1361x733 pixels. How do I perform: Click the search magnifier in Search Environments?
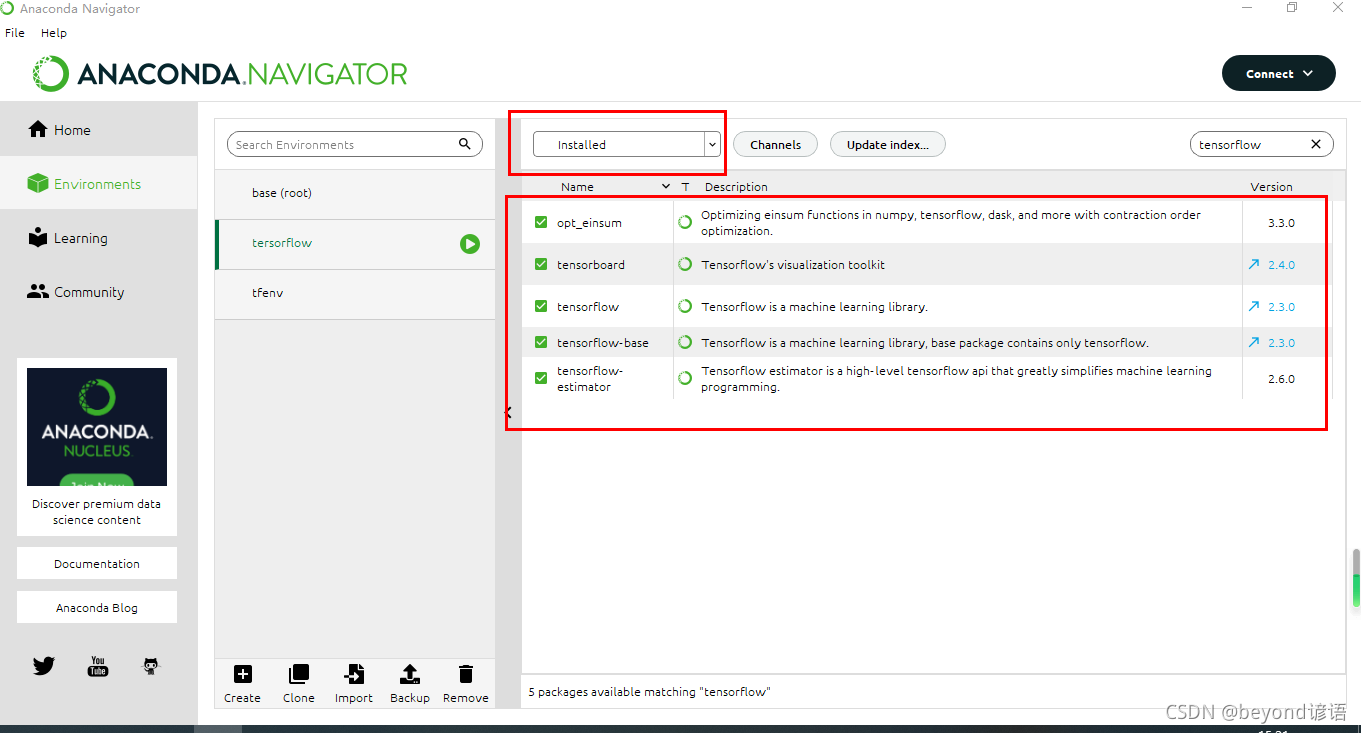pyautogui.click(x=465, y=144)
